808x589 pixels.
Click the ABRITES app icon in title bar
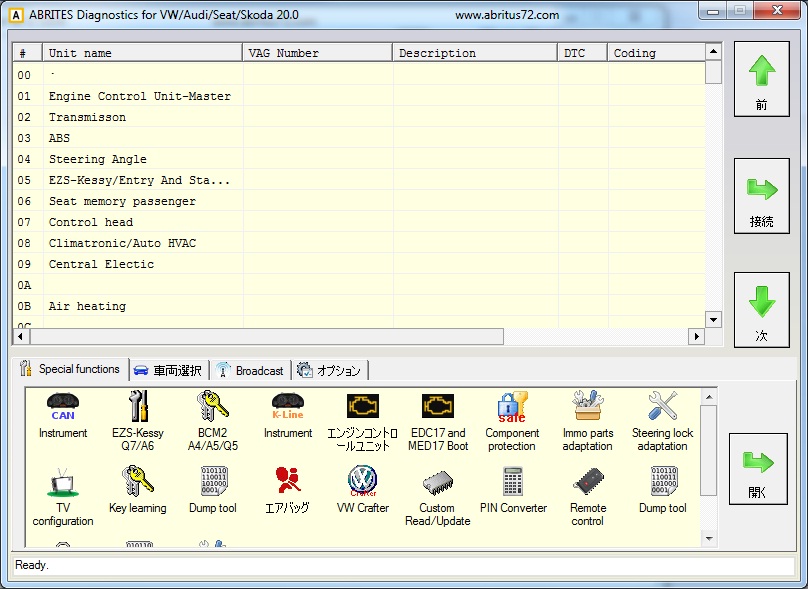click(x=16, y=15)
